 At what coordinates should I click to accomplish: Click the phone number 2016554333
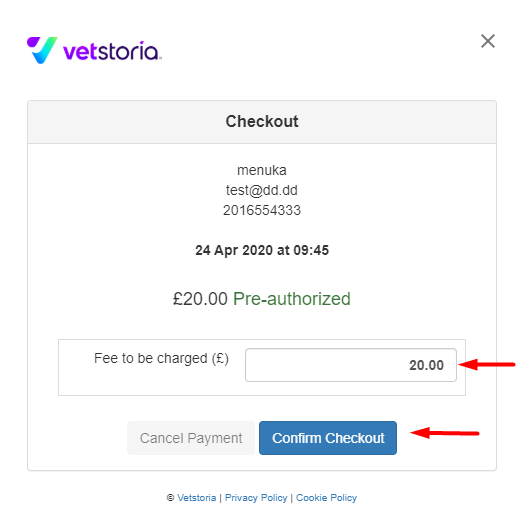[262, 210]
